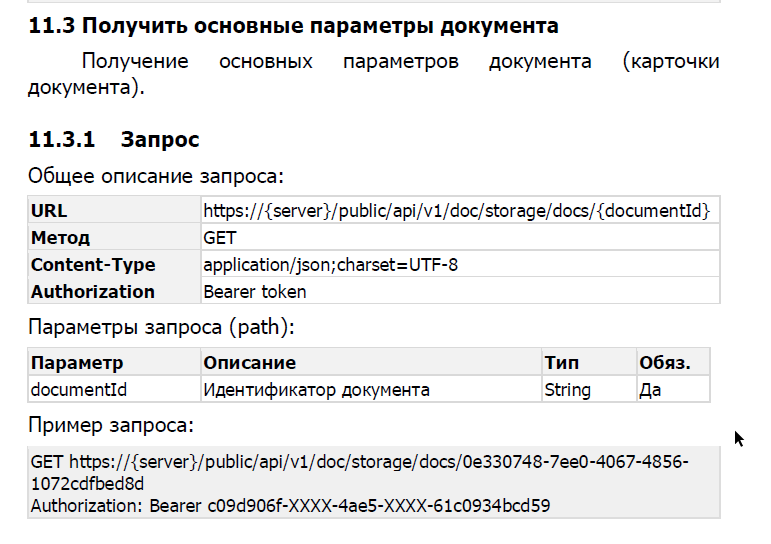Screen dimensions: 771x544
Task: Click the 'Идентификатор документа' description cell
Action: (317, 389)
